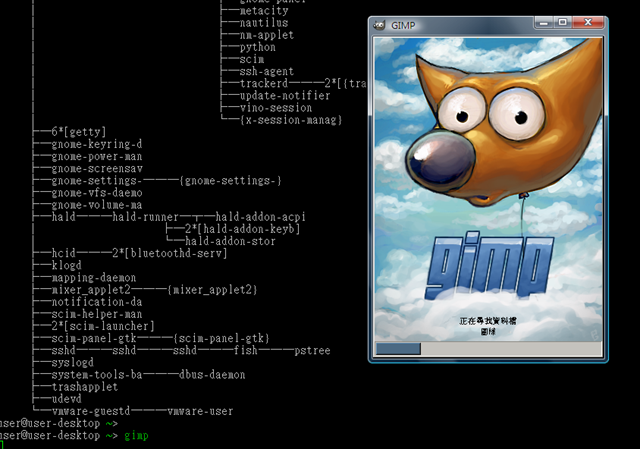The height and width of the screenshot is (449, 640).
Task: Click 'hald-addon-stor' in the terminal
Action: 230,241
